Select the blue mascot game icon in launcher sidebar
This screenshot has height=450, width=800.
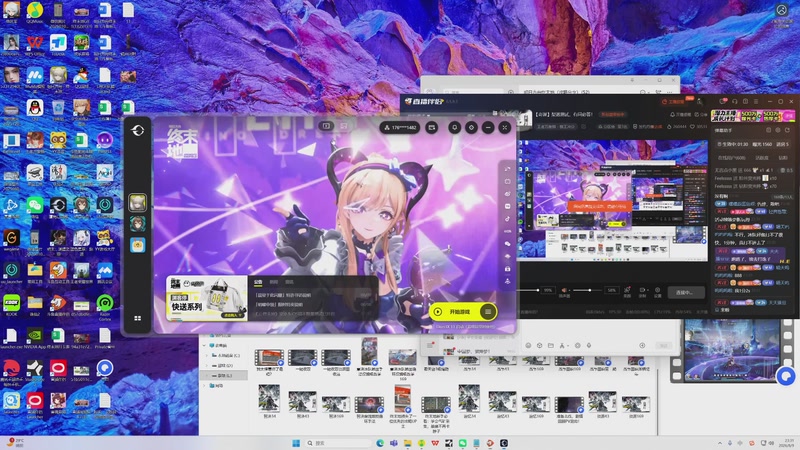pyautogui.click(x=137, y=245)
